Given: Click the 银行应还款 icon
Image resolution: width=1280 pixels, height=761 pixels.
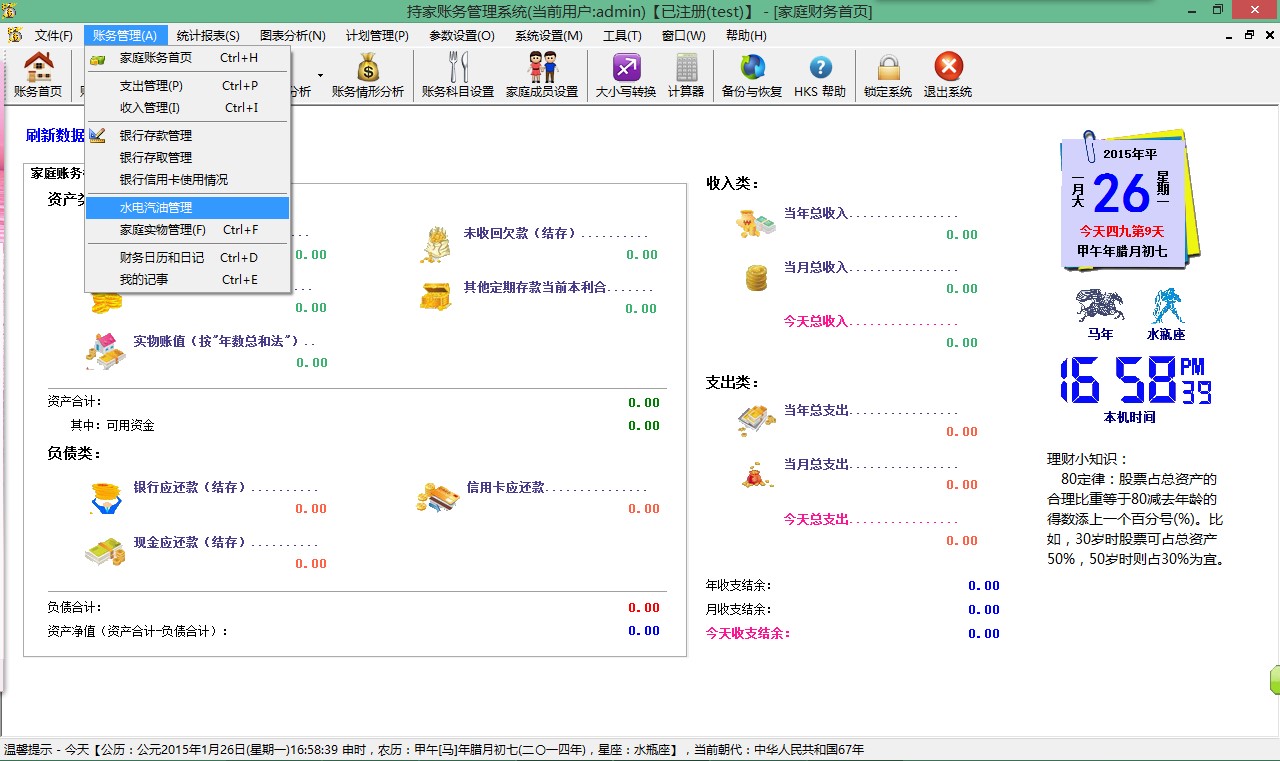Looking at the screenshot, I should click(x=105, y=497).
